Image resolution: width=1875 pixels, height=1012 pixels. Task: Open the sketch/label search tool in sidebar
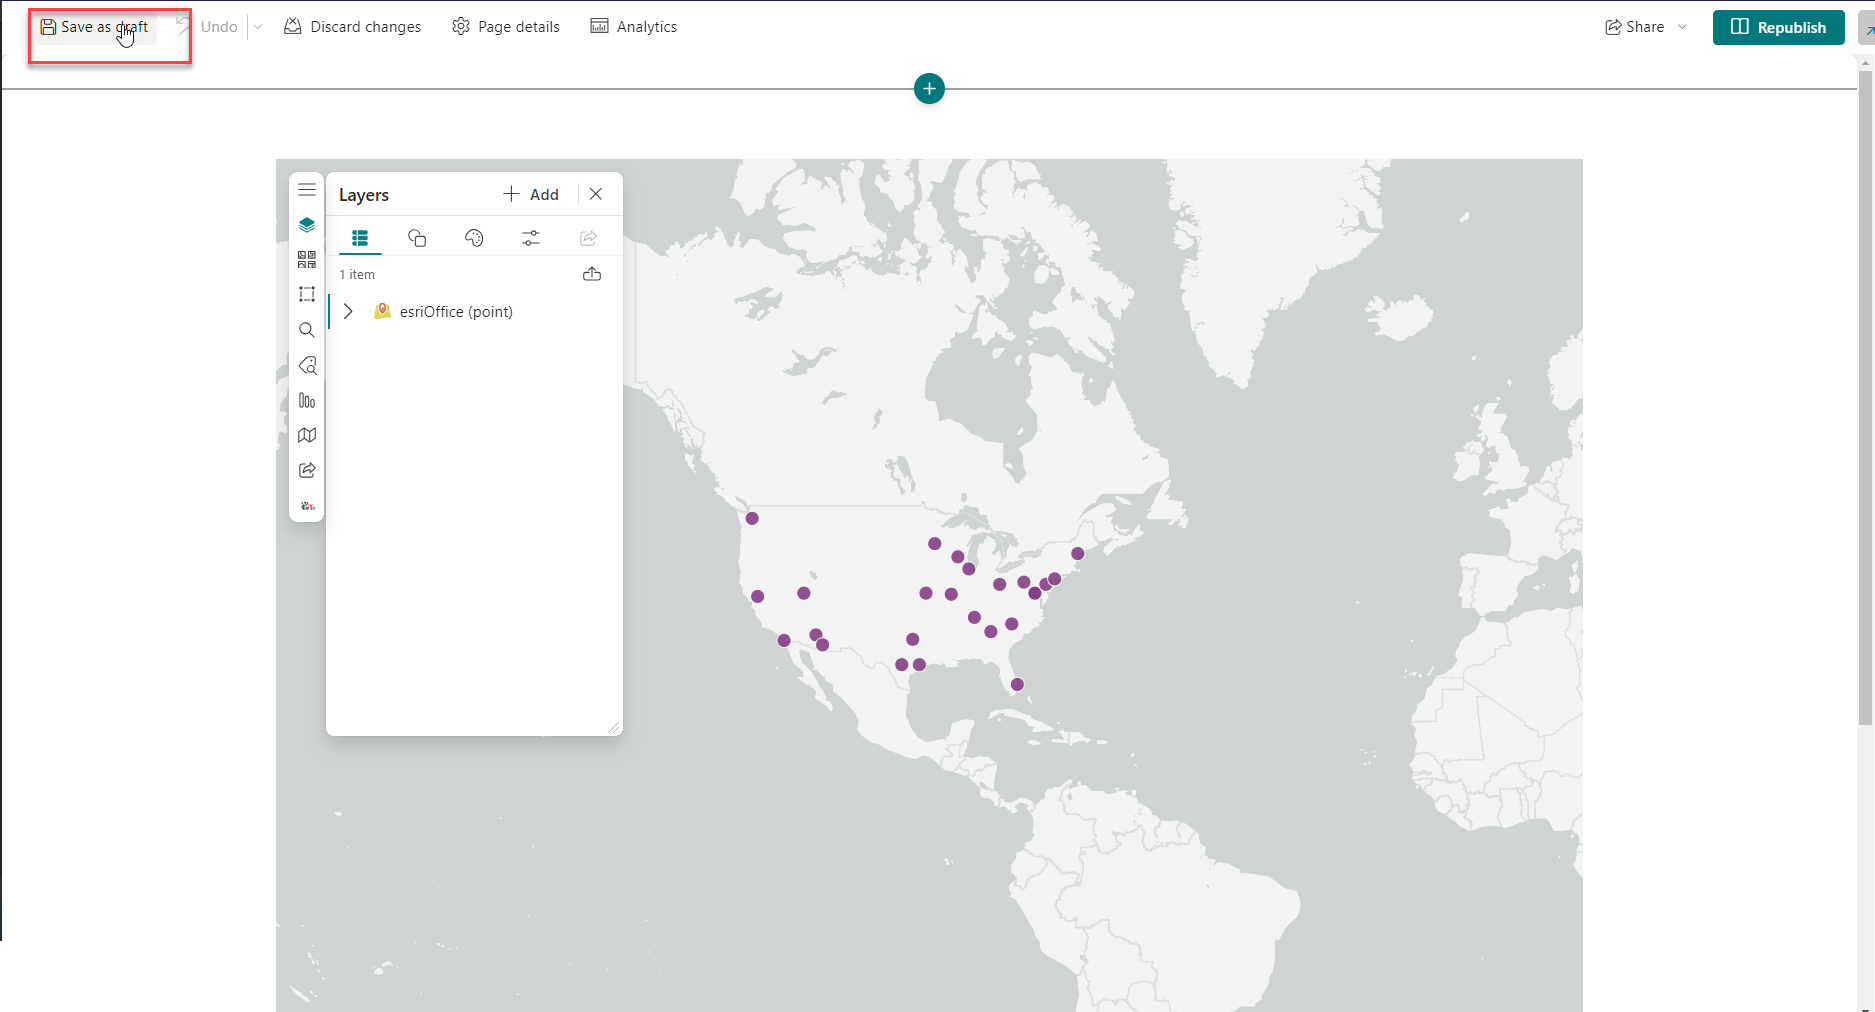[307, 366]
